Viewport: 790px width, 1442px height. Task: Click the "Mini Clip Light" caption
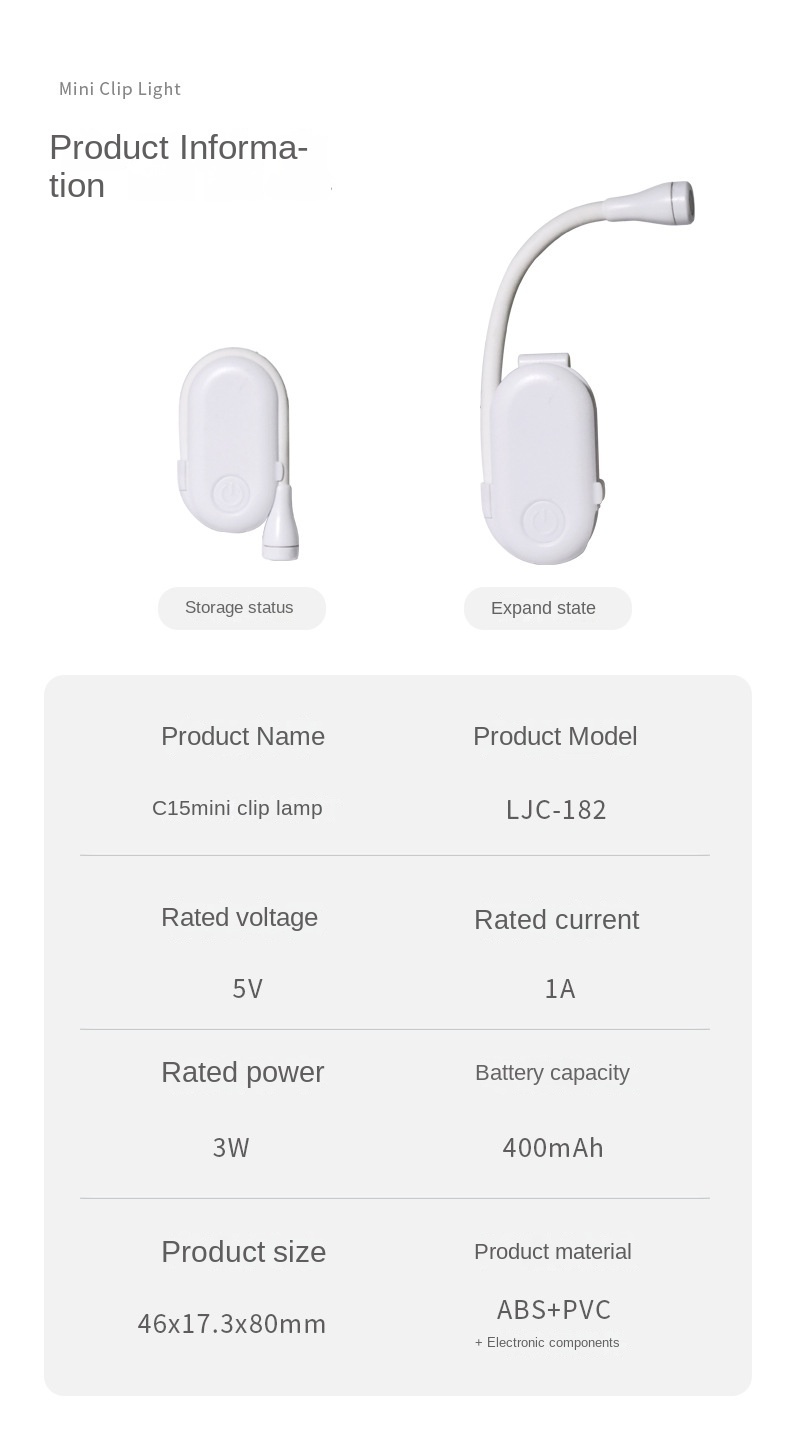pyautogui.click(x=120, y=89)
